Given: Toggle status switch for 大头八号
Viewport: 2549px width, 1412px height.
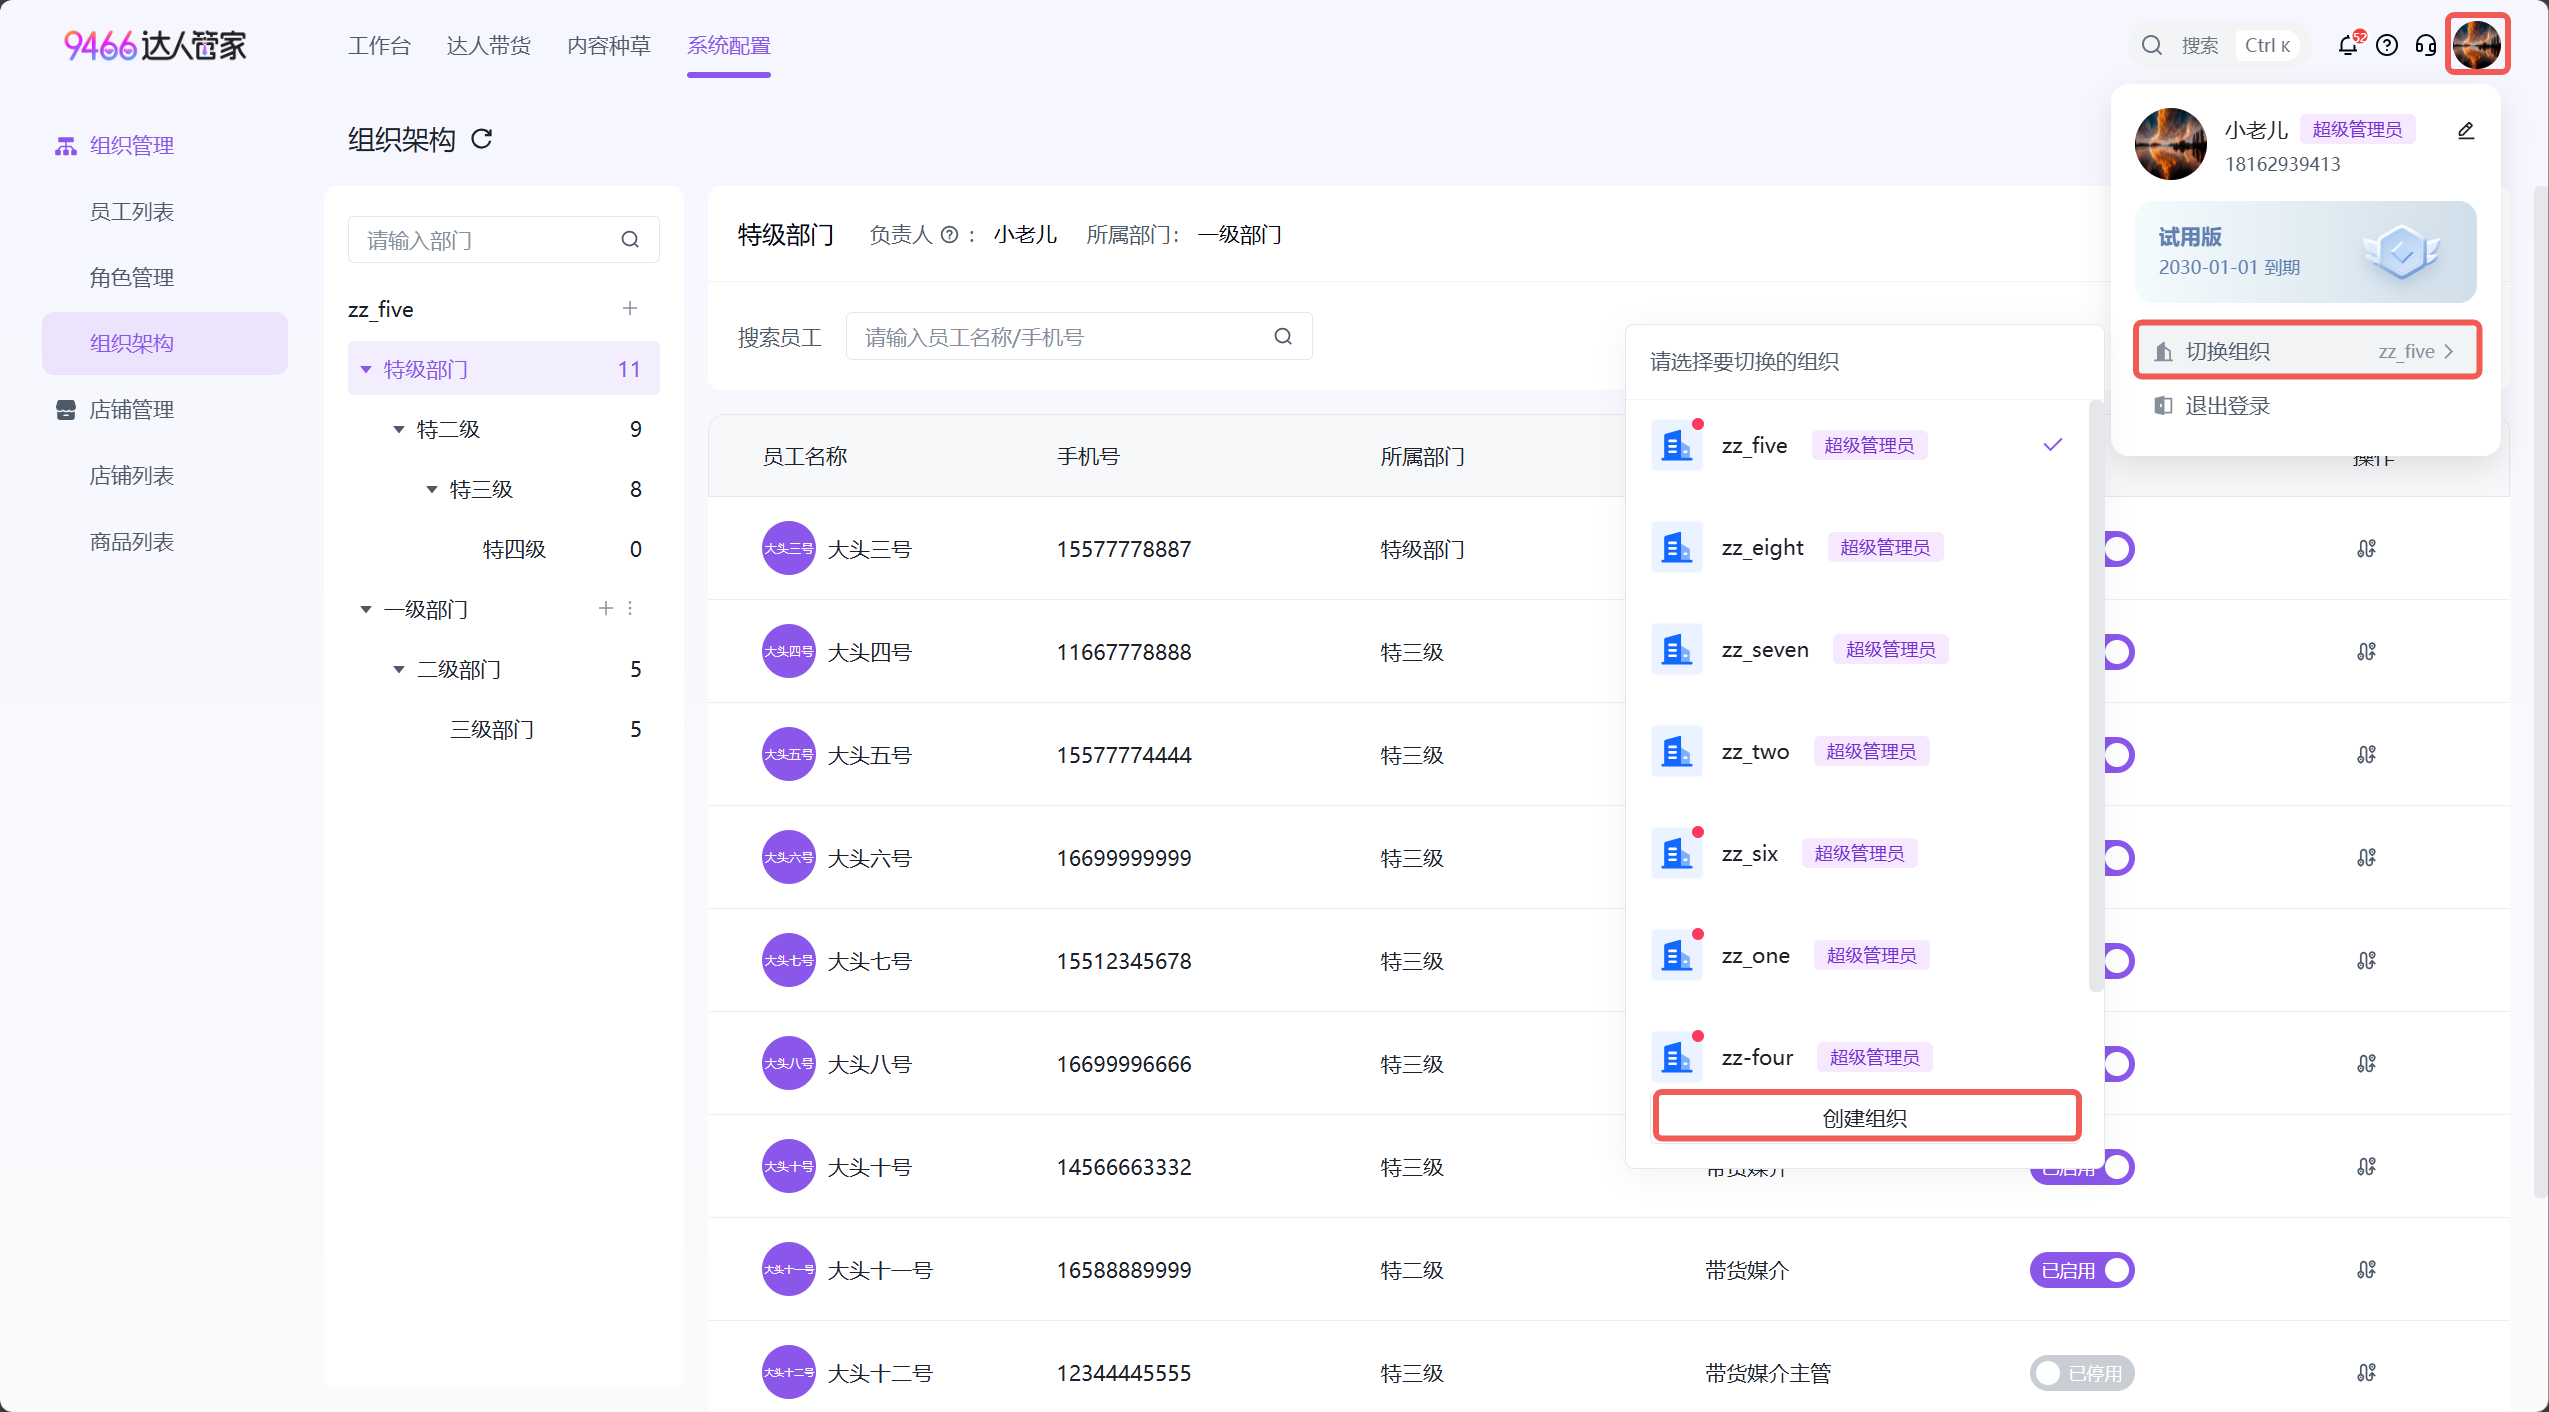Looking at the screenshot, I should tap(2119, 1064).
